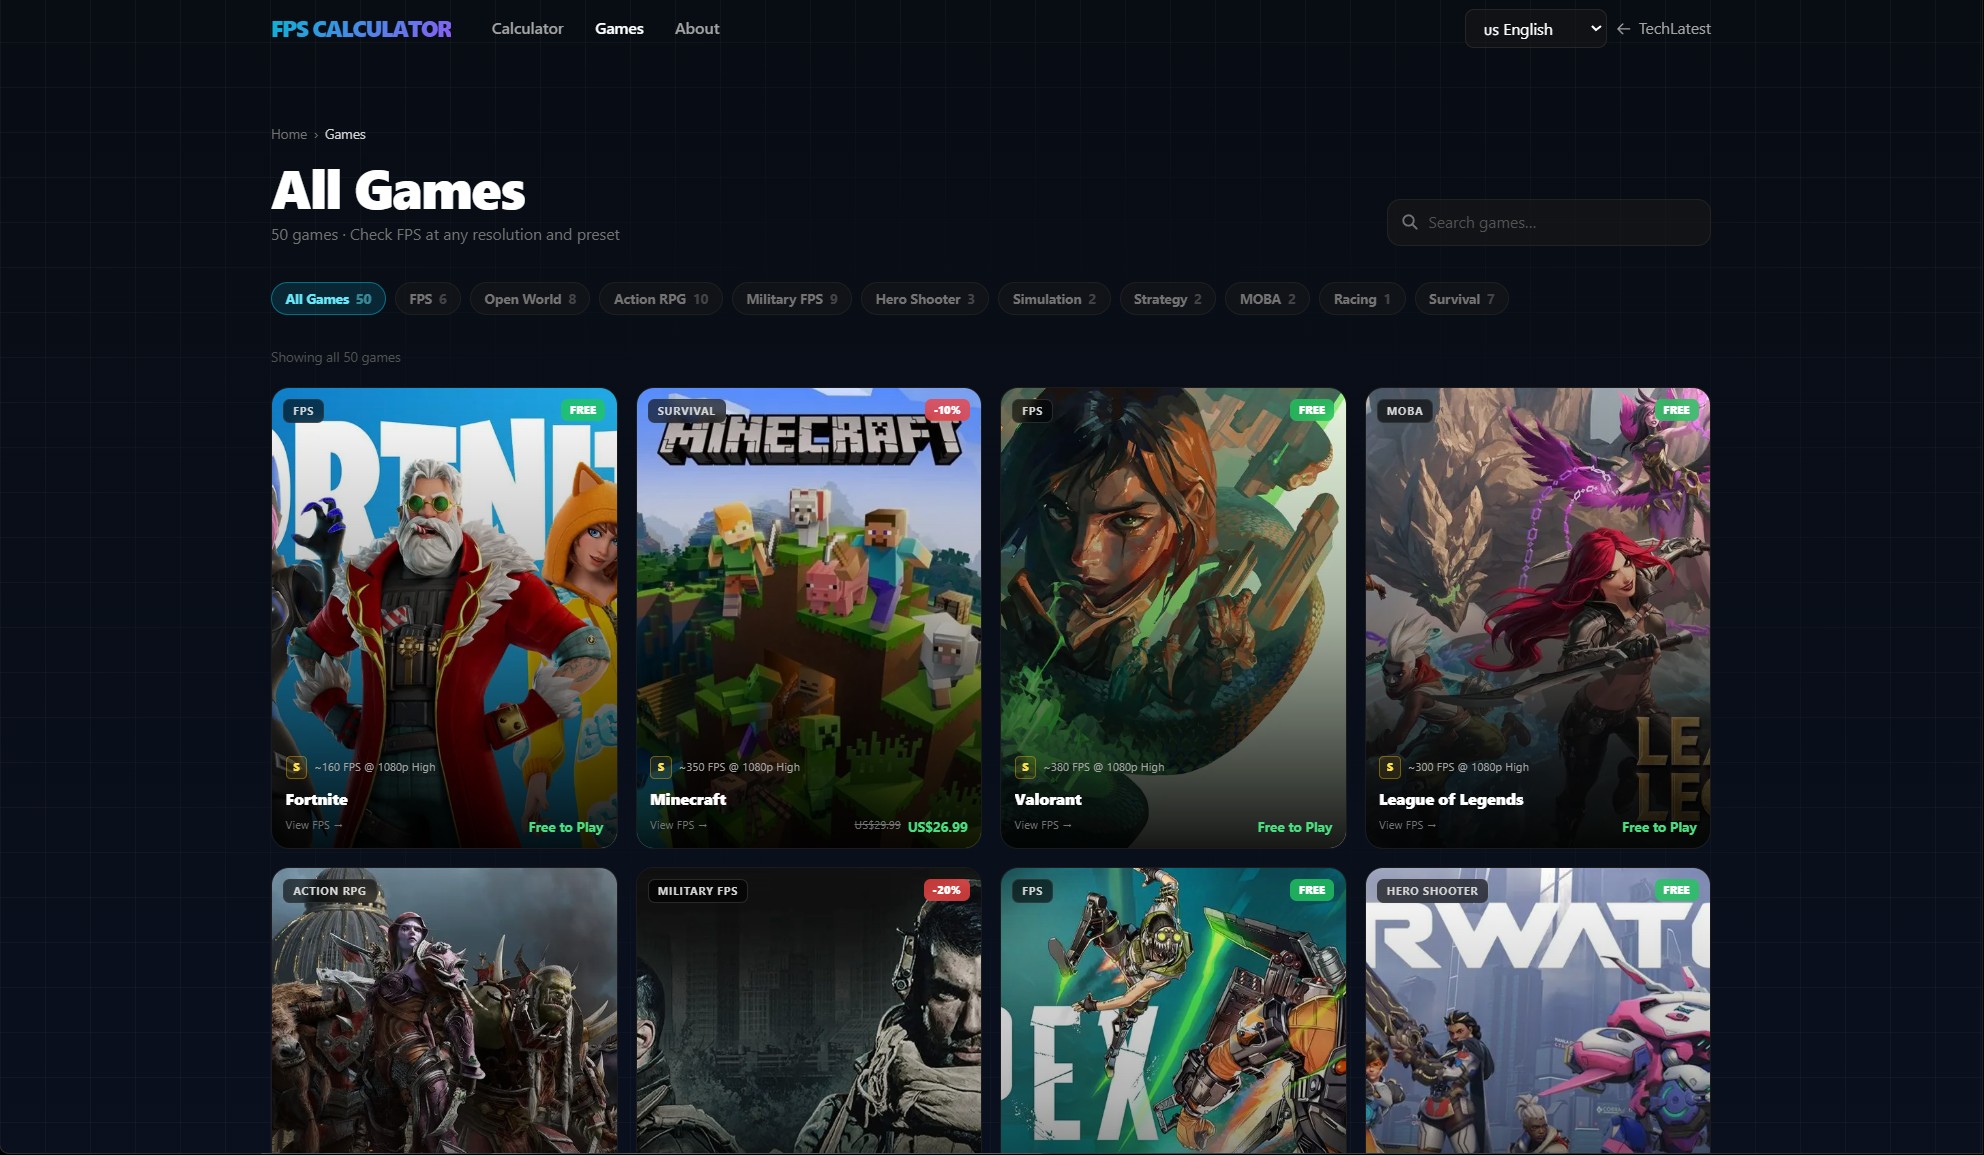Screen dimensions: 1984x1155
Task: Click the -10% discount badge on Minecraft
Action: (x=947, y=410)
